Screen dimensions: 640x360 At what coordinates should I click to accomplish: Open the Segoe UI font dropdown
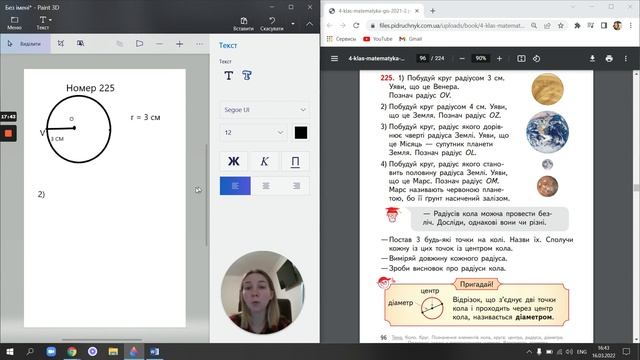(x=264, y=110)
